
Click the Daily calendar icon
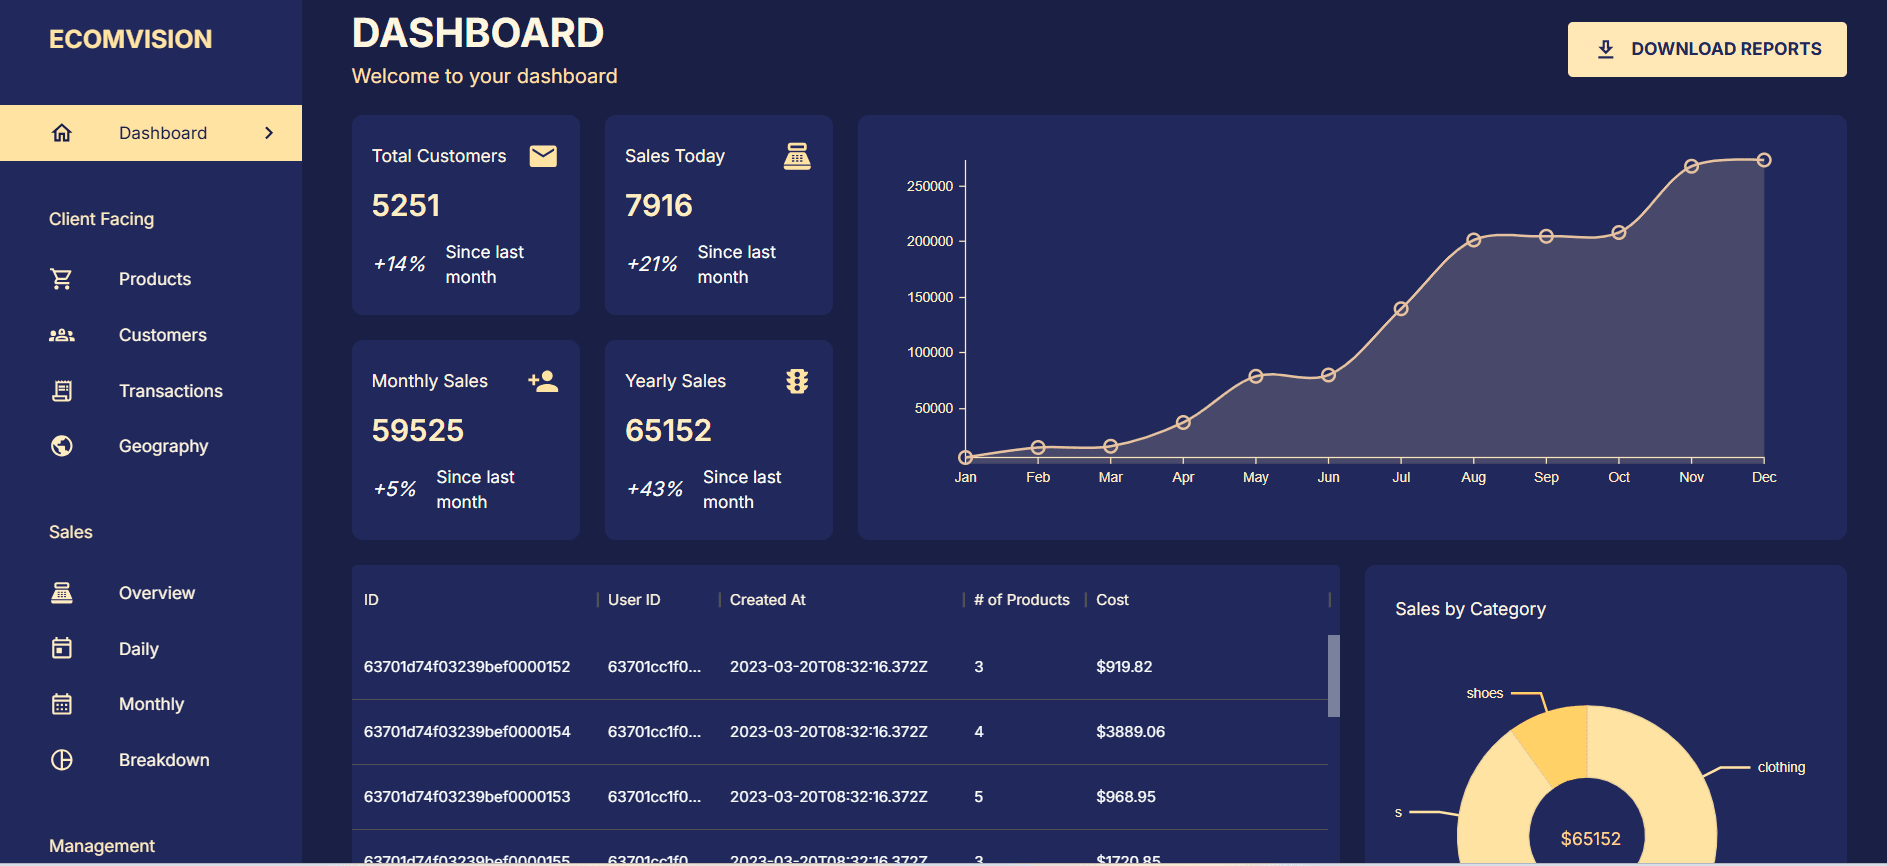coord(62,649)
